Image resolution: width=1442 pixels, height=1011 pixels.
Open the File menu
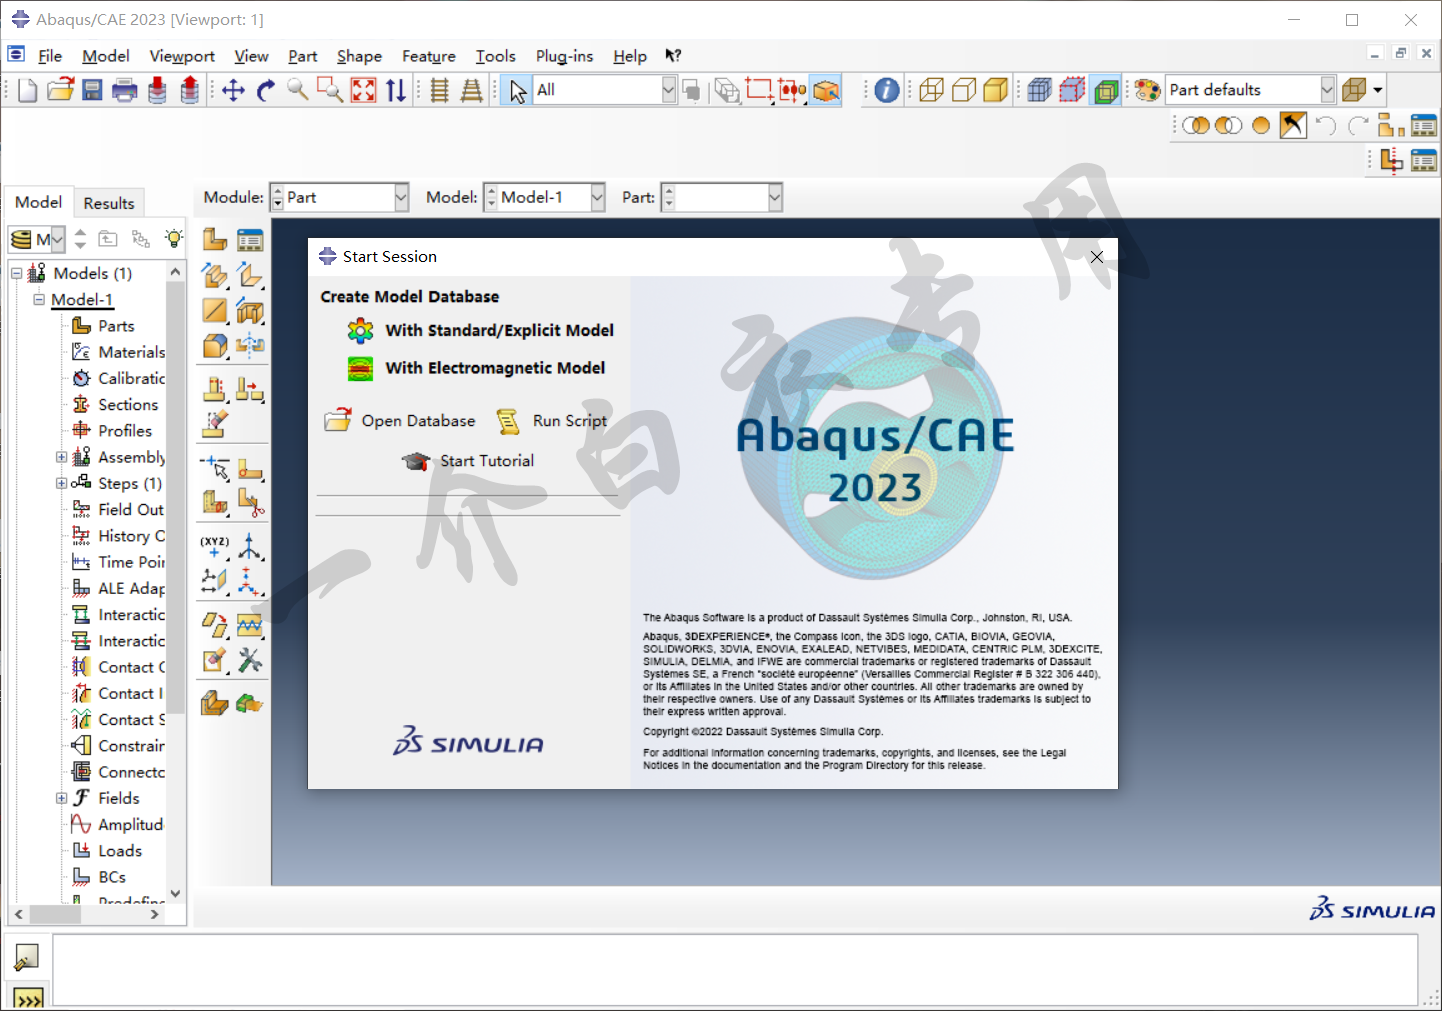pos(50,56)
